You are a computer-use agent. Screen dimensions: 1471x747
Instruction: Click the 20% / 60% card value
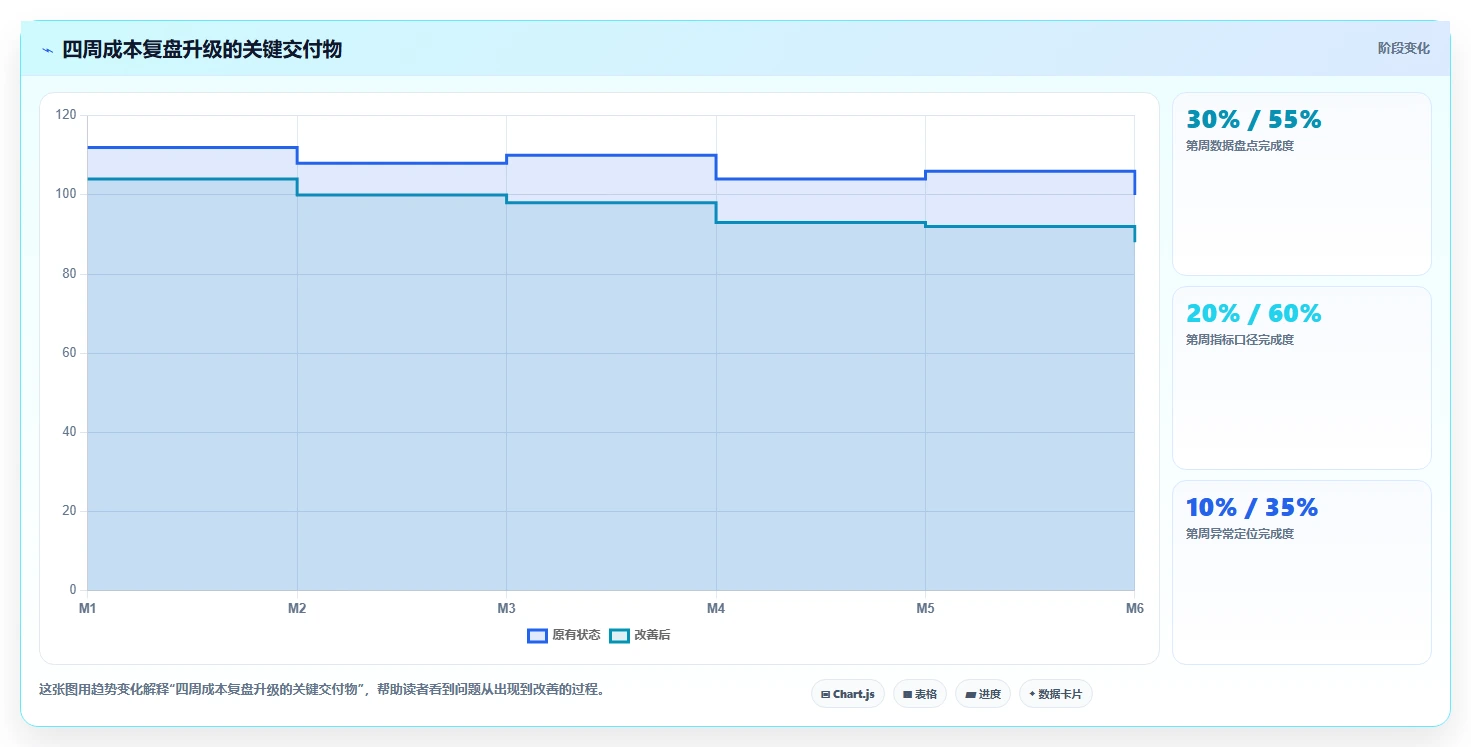click(1254, 313)
